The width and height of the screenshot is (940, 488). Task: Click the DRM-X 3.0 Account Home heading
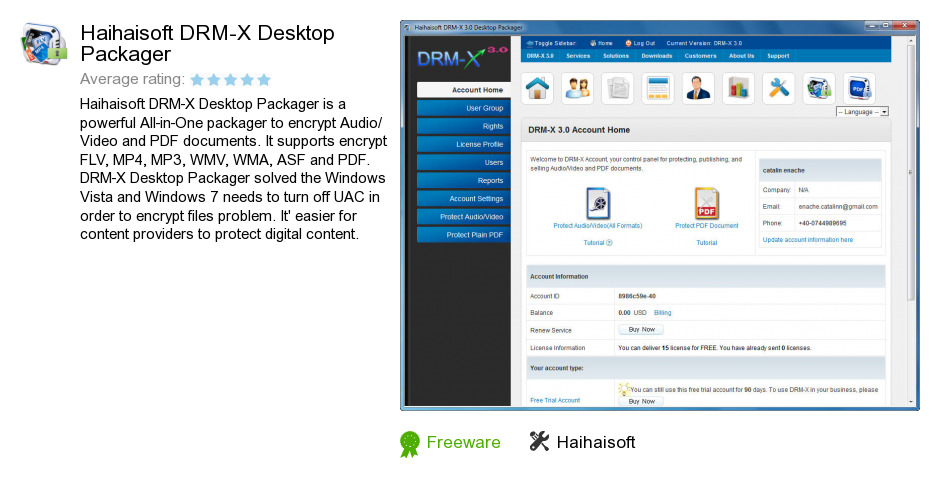tap(579, 130)
